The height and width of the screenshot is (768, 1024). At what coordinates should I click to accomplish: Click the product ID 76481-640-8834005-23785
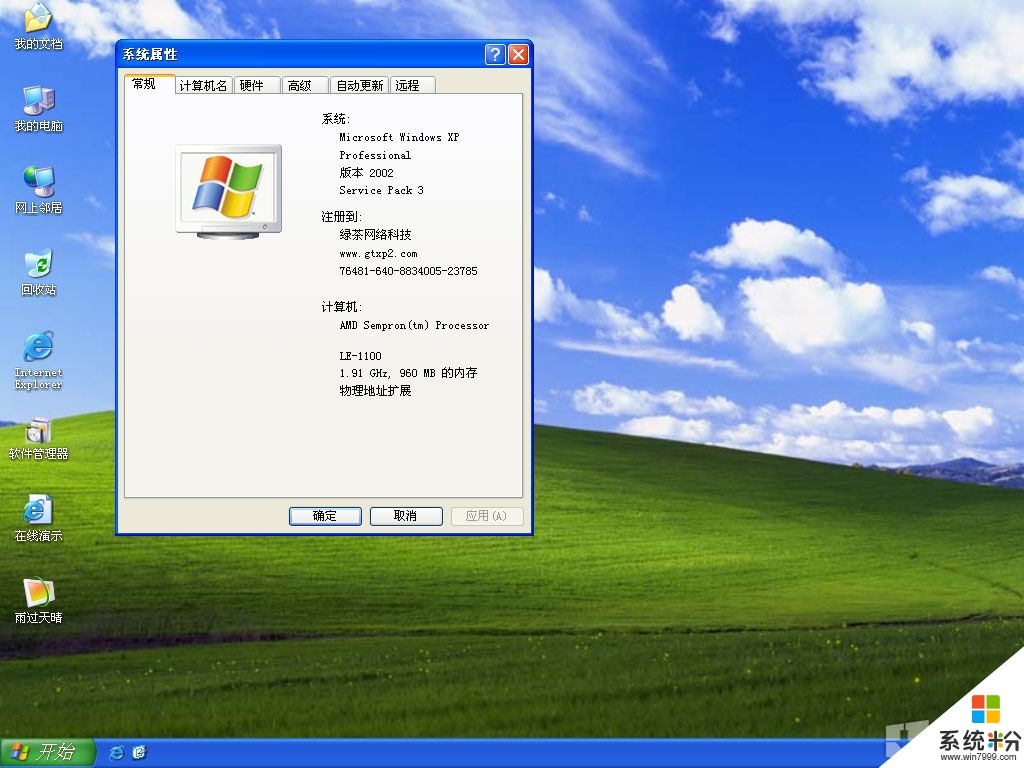click(x=408, y=271)
